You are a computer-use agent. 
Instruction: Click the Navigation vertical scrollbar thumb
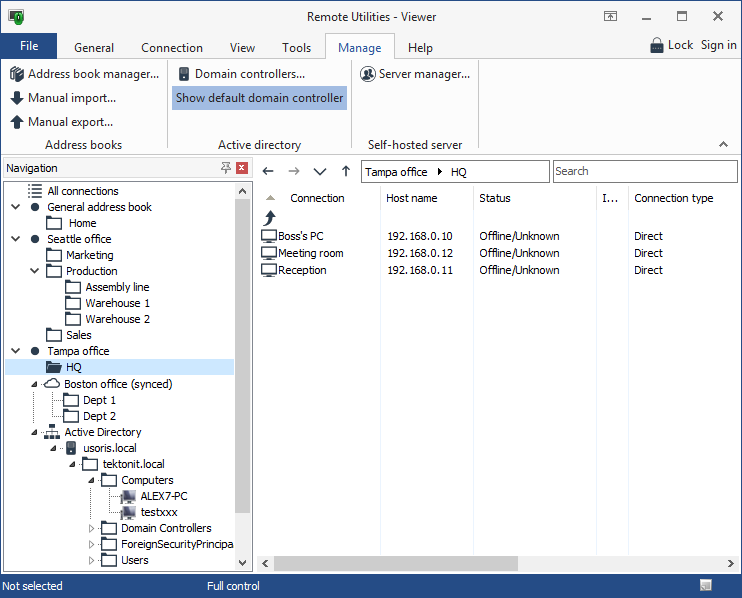pos(243,356)
